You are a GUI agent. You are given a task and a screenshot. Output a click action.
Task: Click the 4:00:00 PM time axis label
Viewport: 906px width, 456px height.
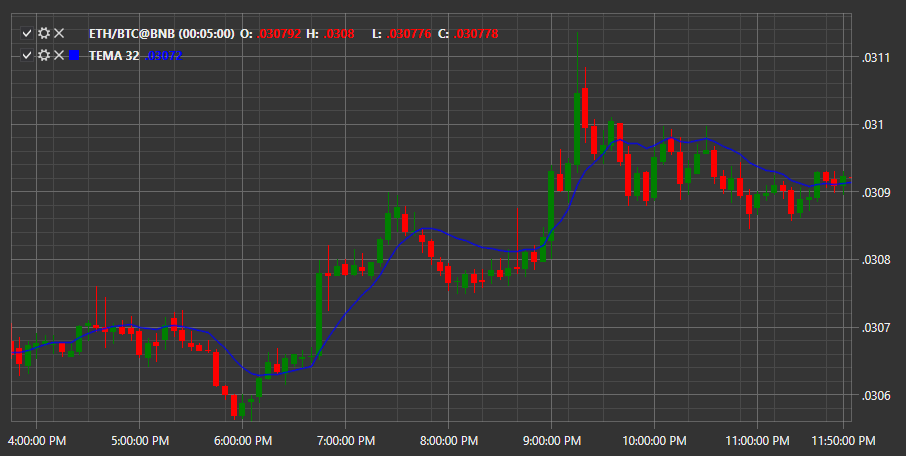[36, 441]
